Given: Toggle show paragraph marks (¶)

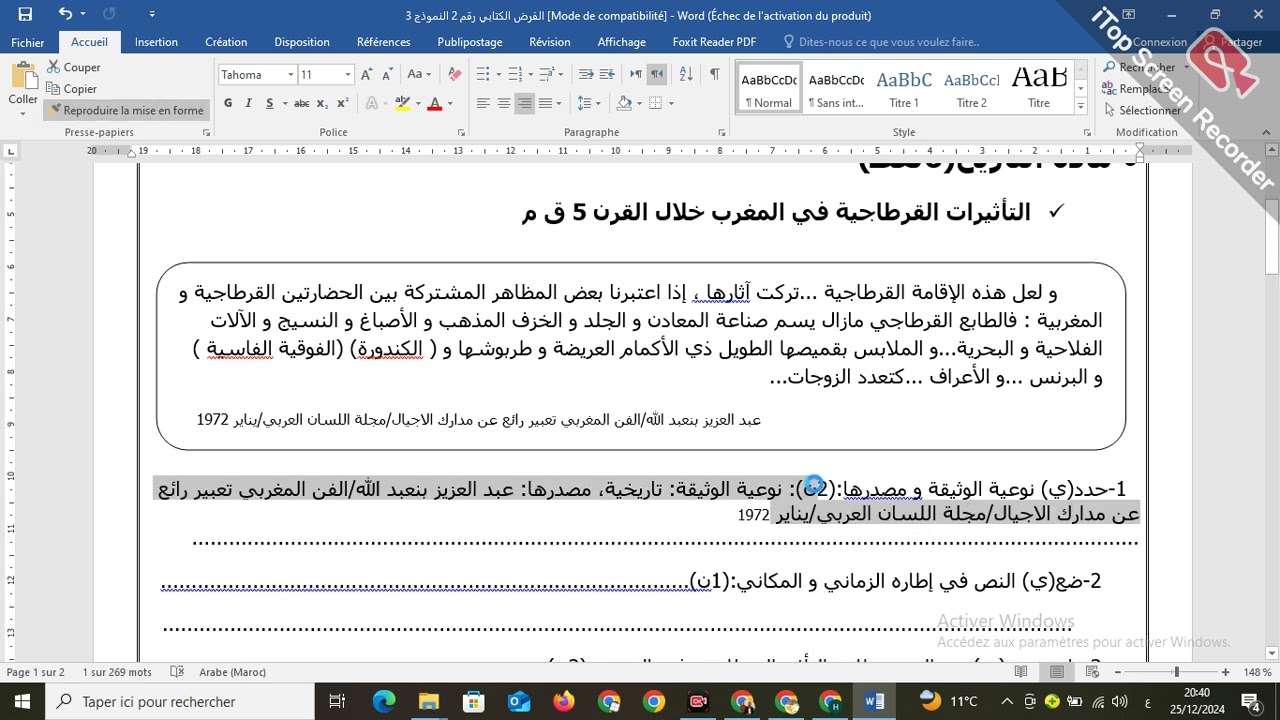Looking at the screenshot, I should point(714,75).
